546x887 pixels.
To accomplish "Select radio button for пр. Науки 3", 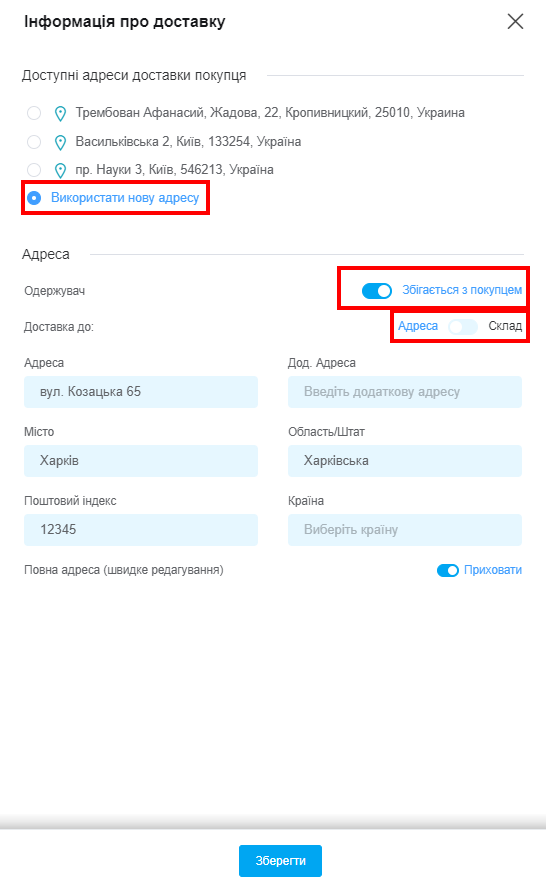I will click(34, 170).
